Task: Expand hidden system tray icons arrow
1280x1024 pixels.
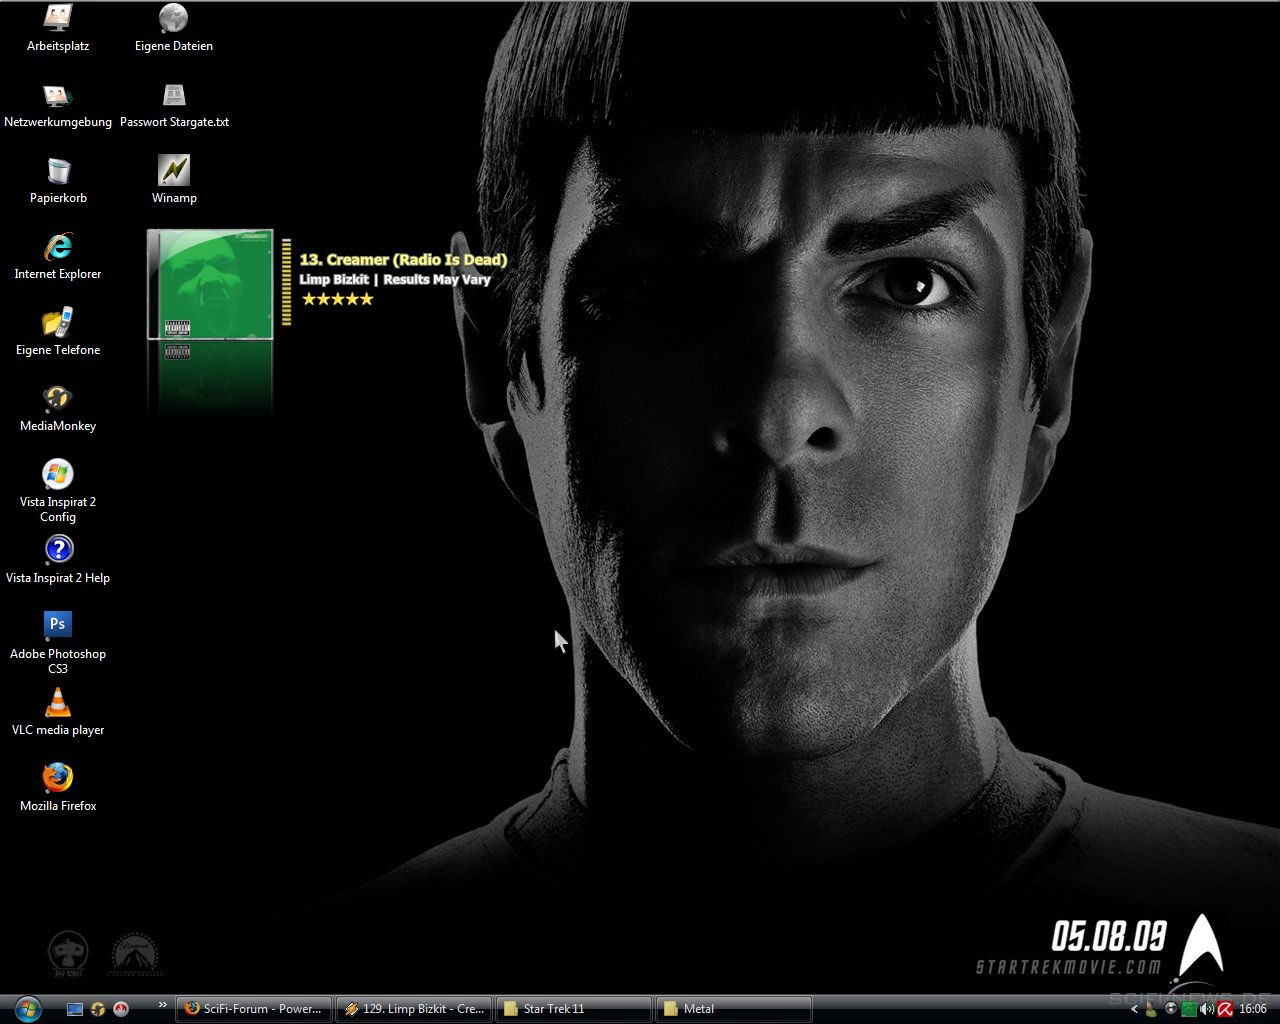Action: (1134, 1009)
